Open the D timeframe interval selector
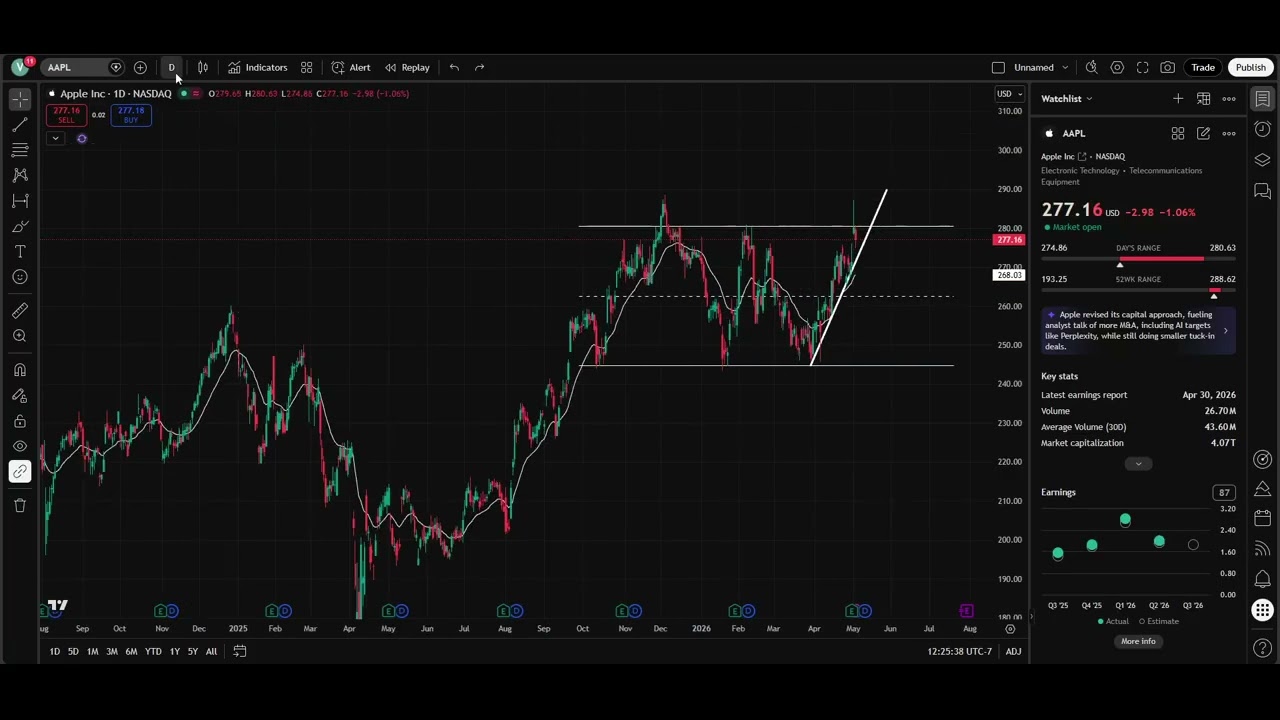This screenshot has width=1280, height=720. (171, 67)
